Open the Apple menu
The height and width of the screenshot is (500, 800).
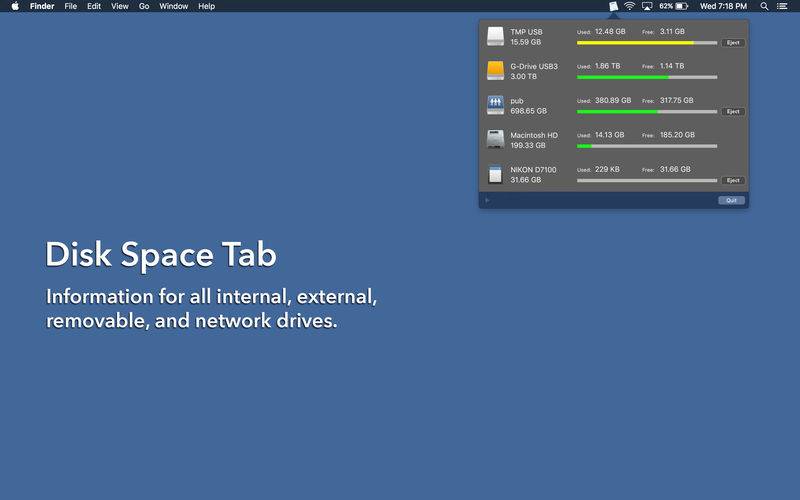(15, 6)
